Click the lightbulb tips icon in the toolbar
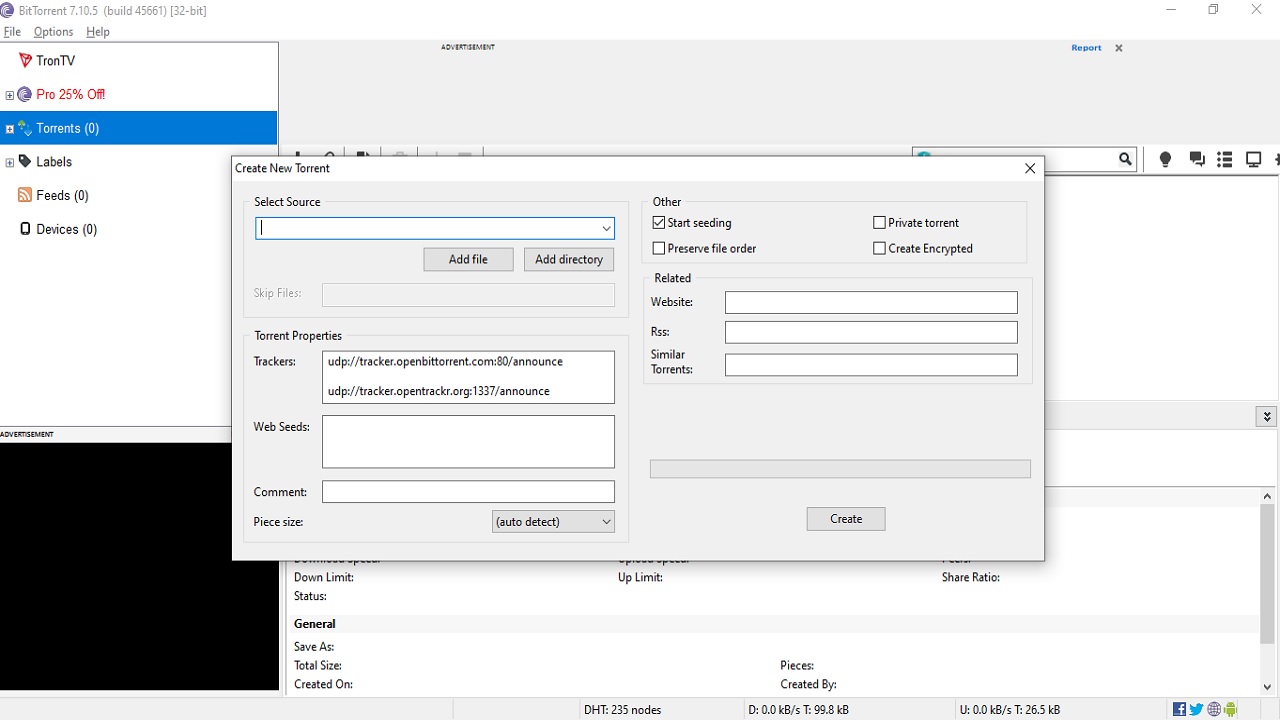Screen dimensions: 1280x720 tap(1165, 159)
